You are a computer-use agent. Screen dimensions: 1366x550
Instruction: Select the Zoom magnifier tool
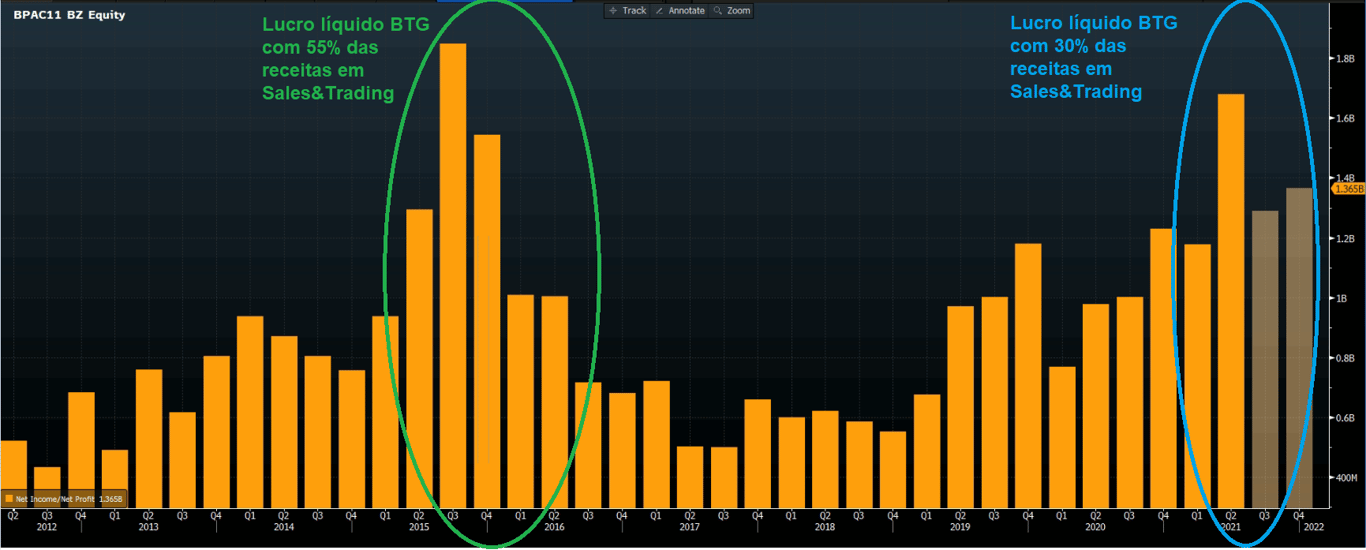732,10
